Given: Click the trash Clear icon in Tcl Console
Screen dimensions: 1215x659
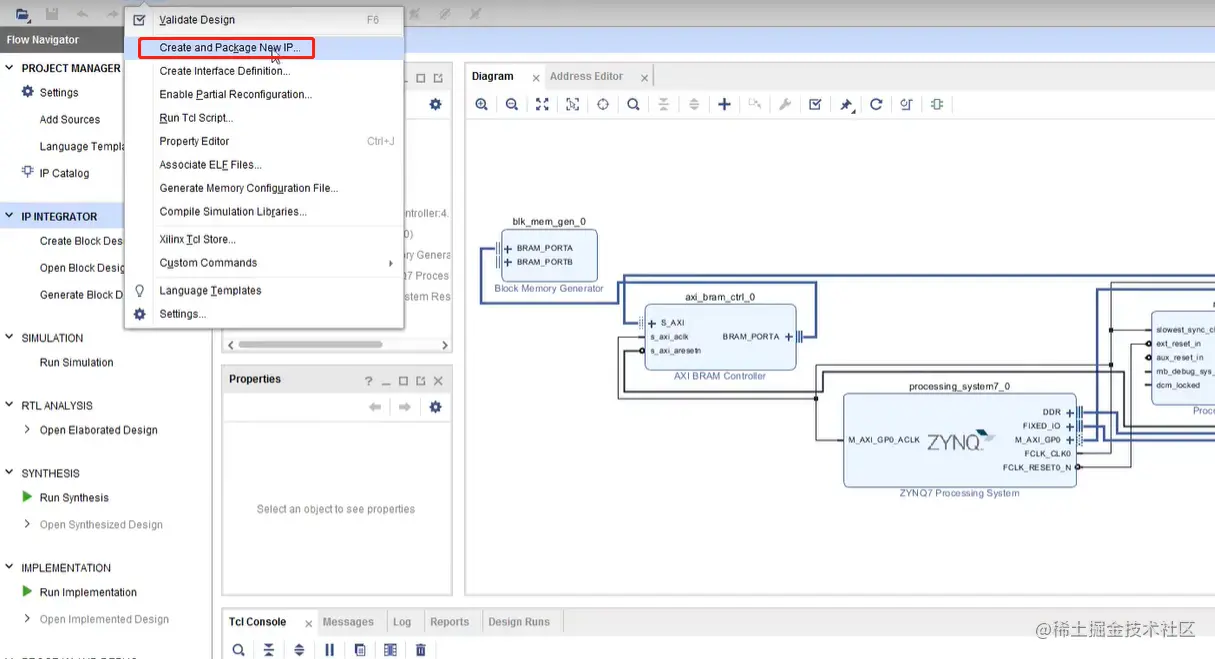Looking at the screenshot, I should [421, 650].
